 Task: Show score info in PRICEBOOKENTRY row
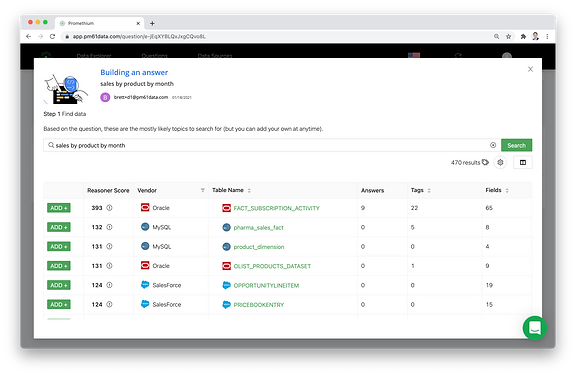pos(109,304)
